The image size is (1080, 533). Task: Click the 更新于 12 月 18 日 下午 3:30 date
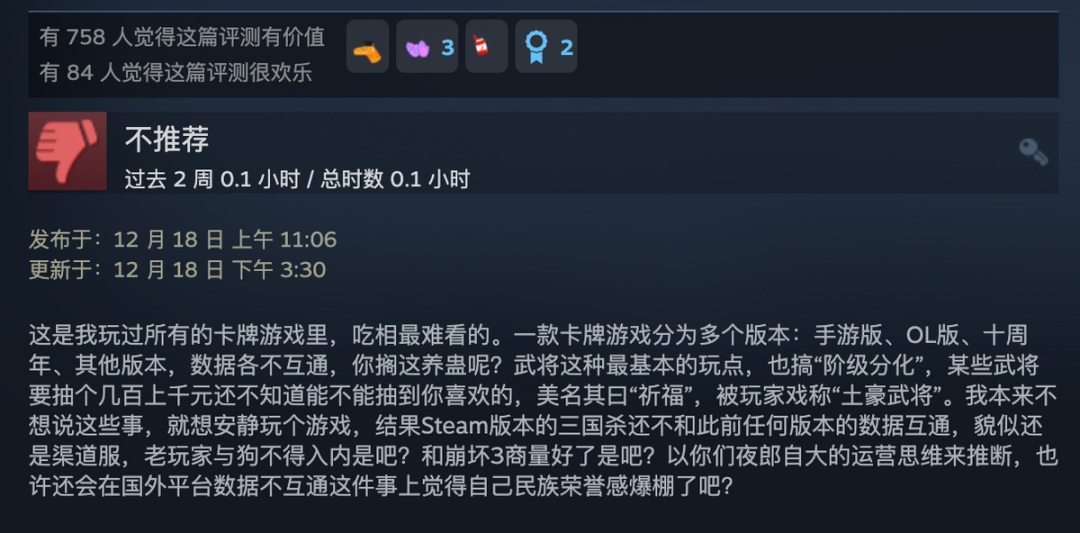pyautogui.click(x=177, y=269)
